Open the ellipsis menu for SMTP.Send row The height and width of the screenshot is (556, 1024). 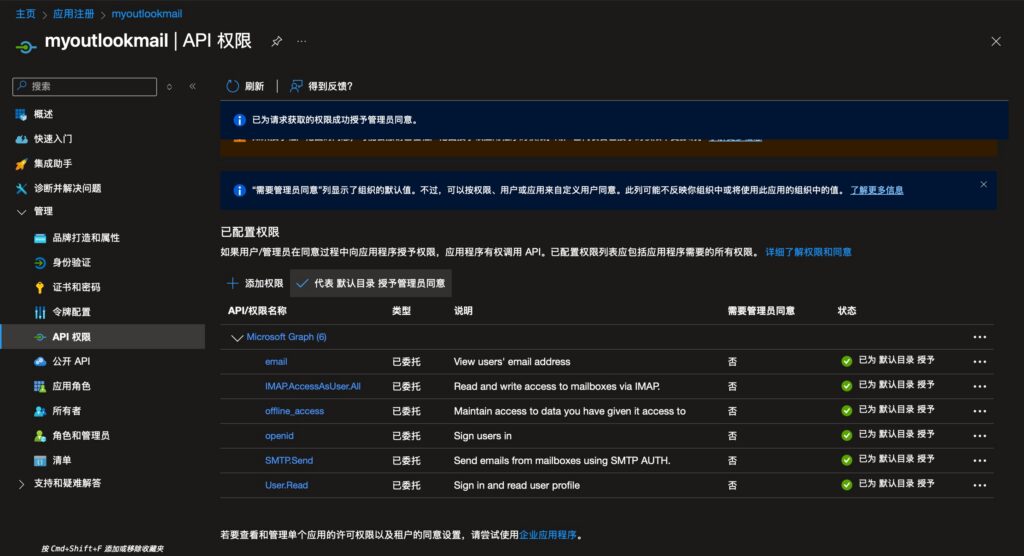(979, 461)
